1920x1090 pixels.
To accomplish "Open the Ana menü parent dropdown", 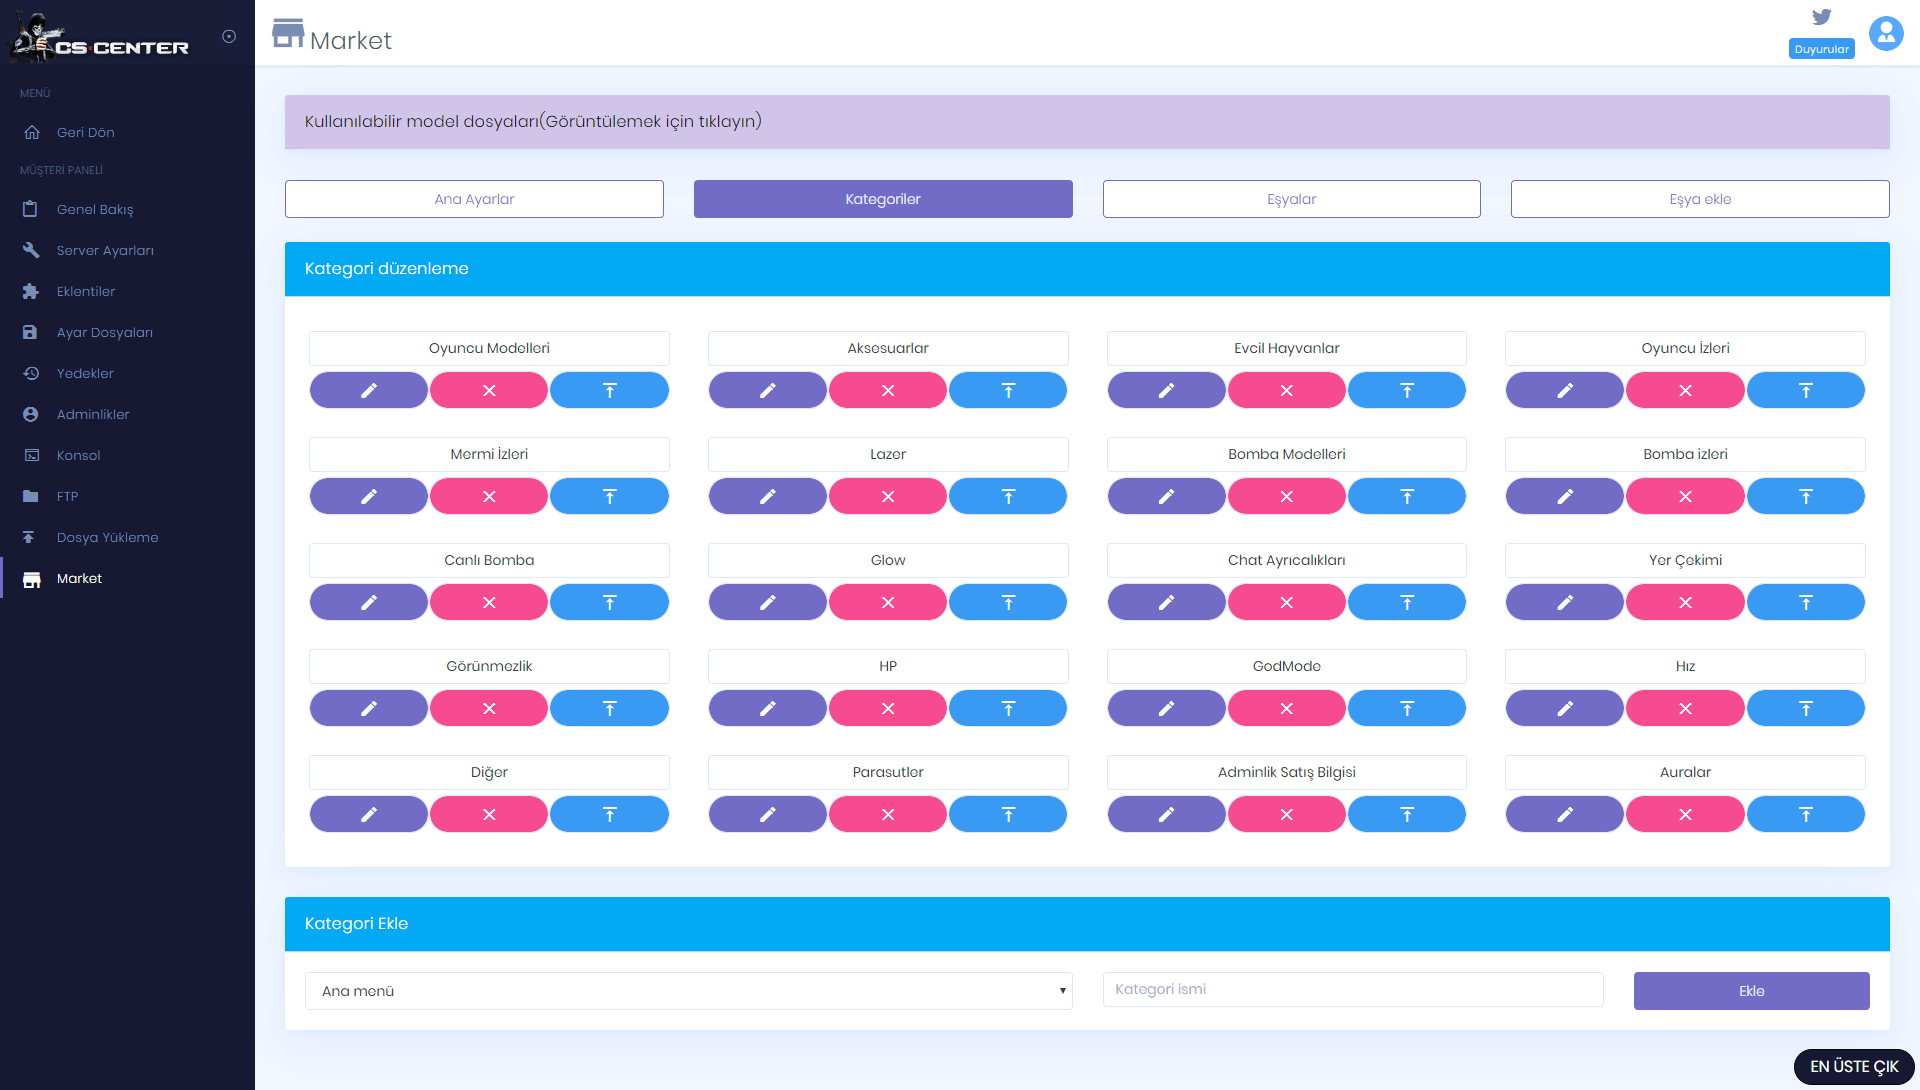I will [x=688, y=991].
